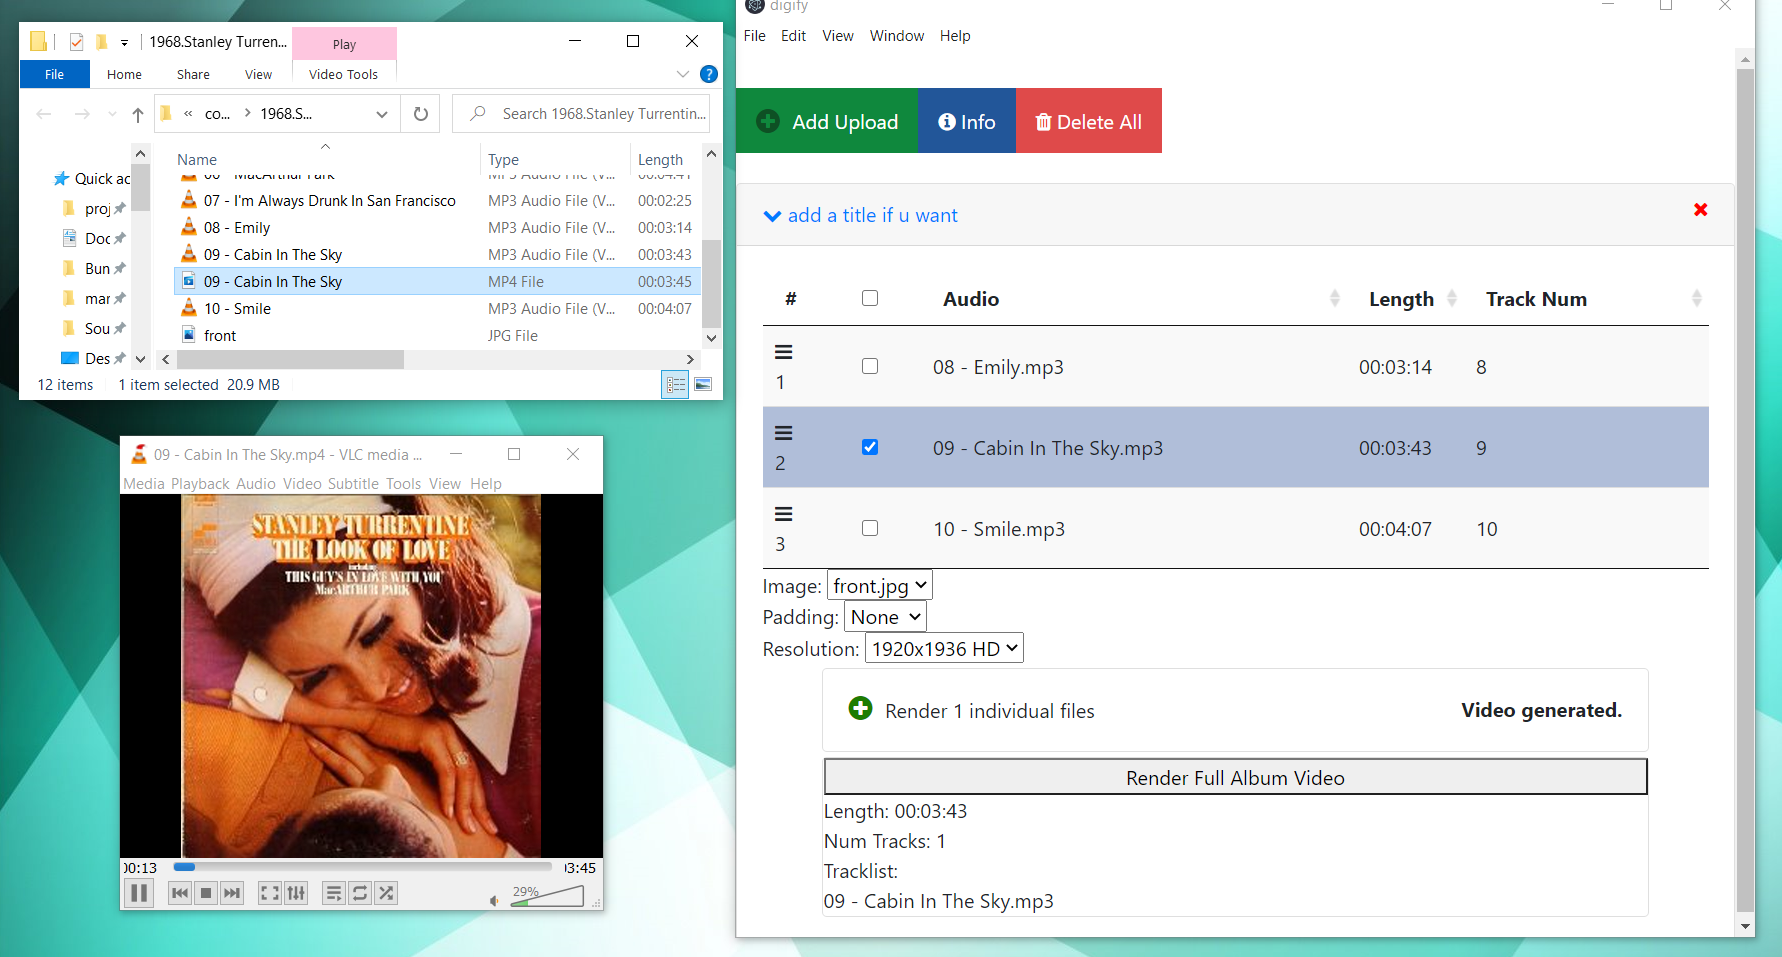Click Explorer Up arrow button
Viewport: 1782px width, 957px height.
138,114
